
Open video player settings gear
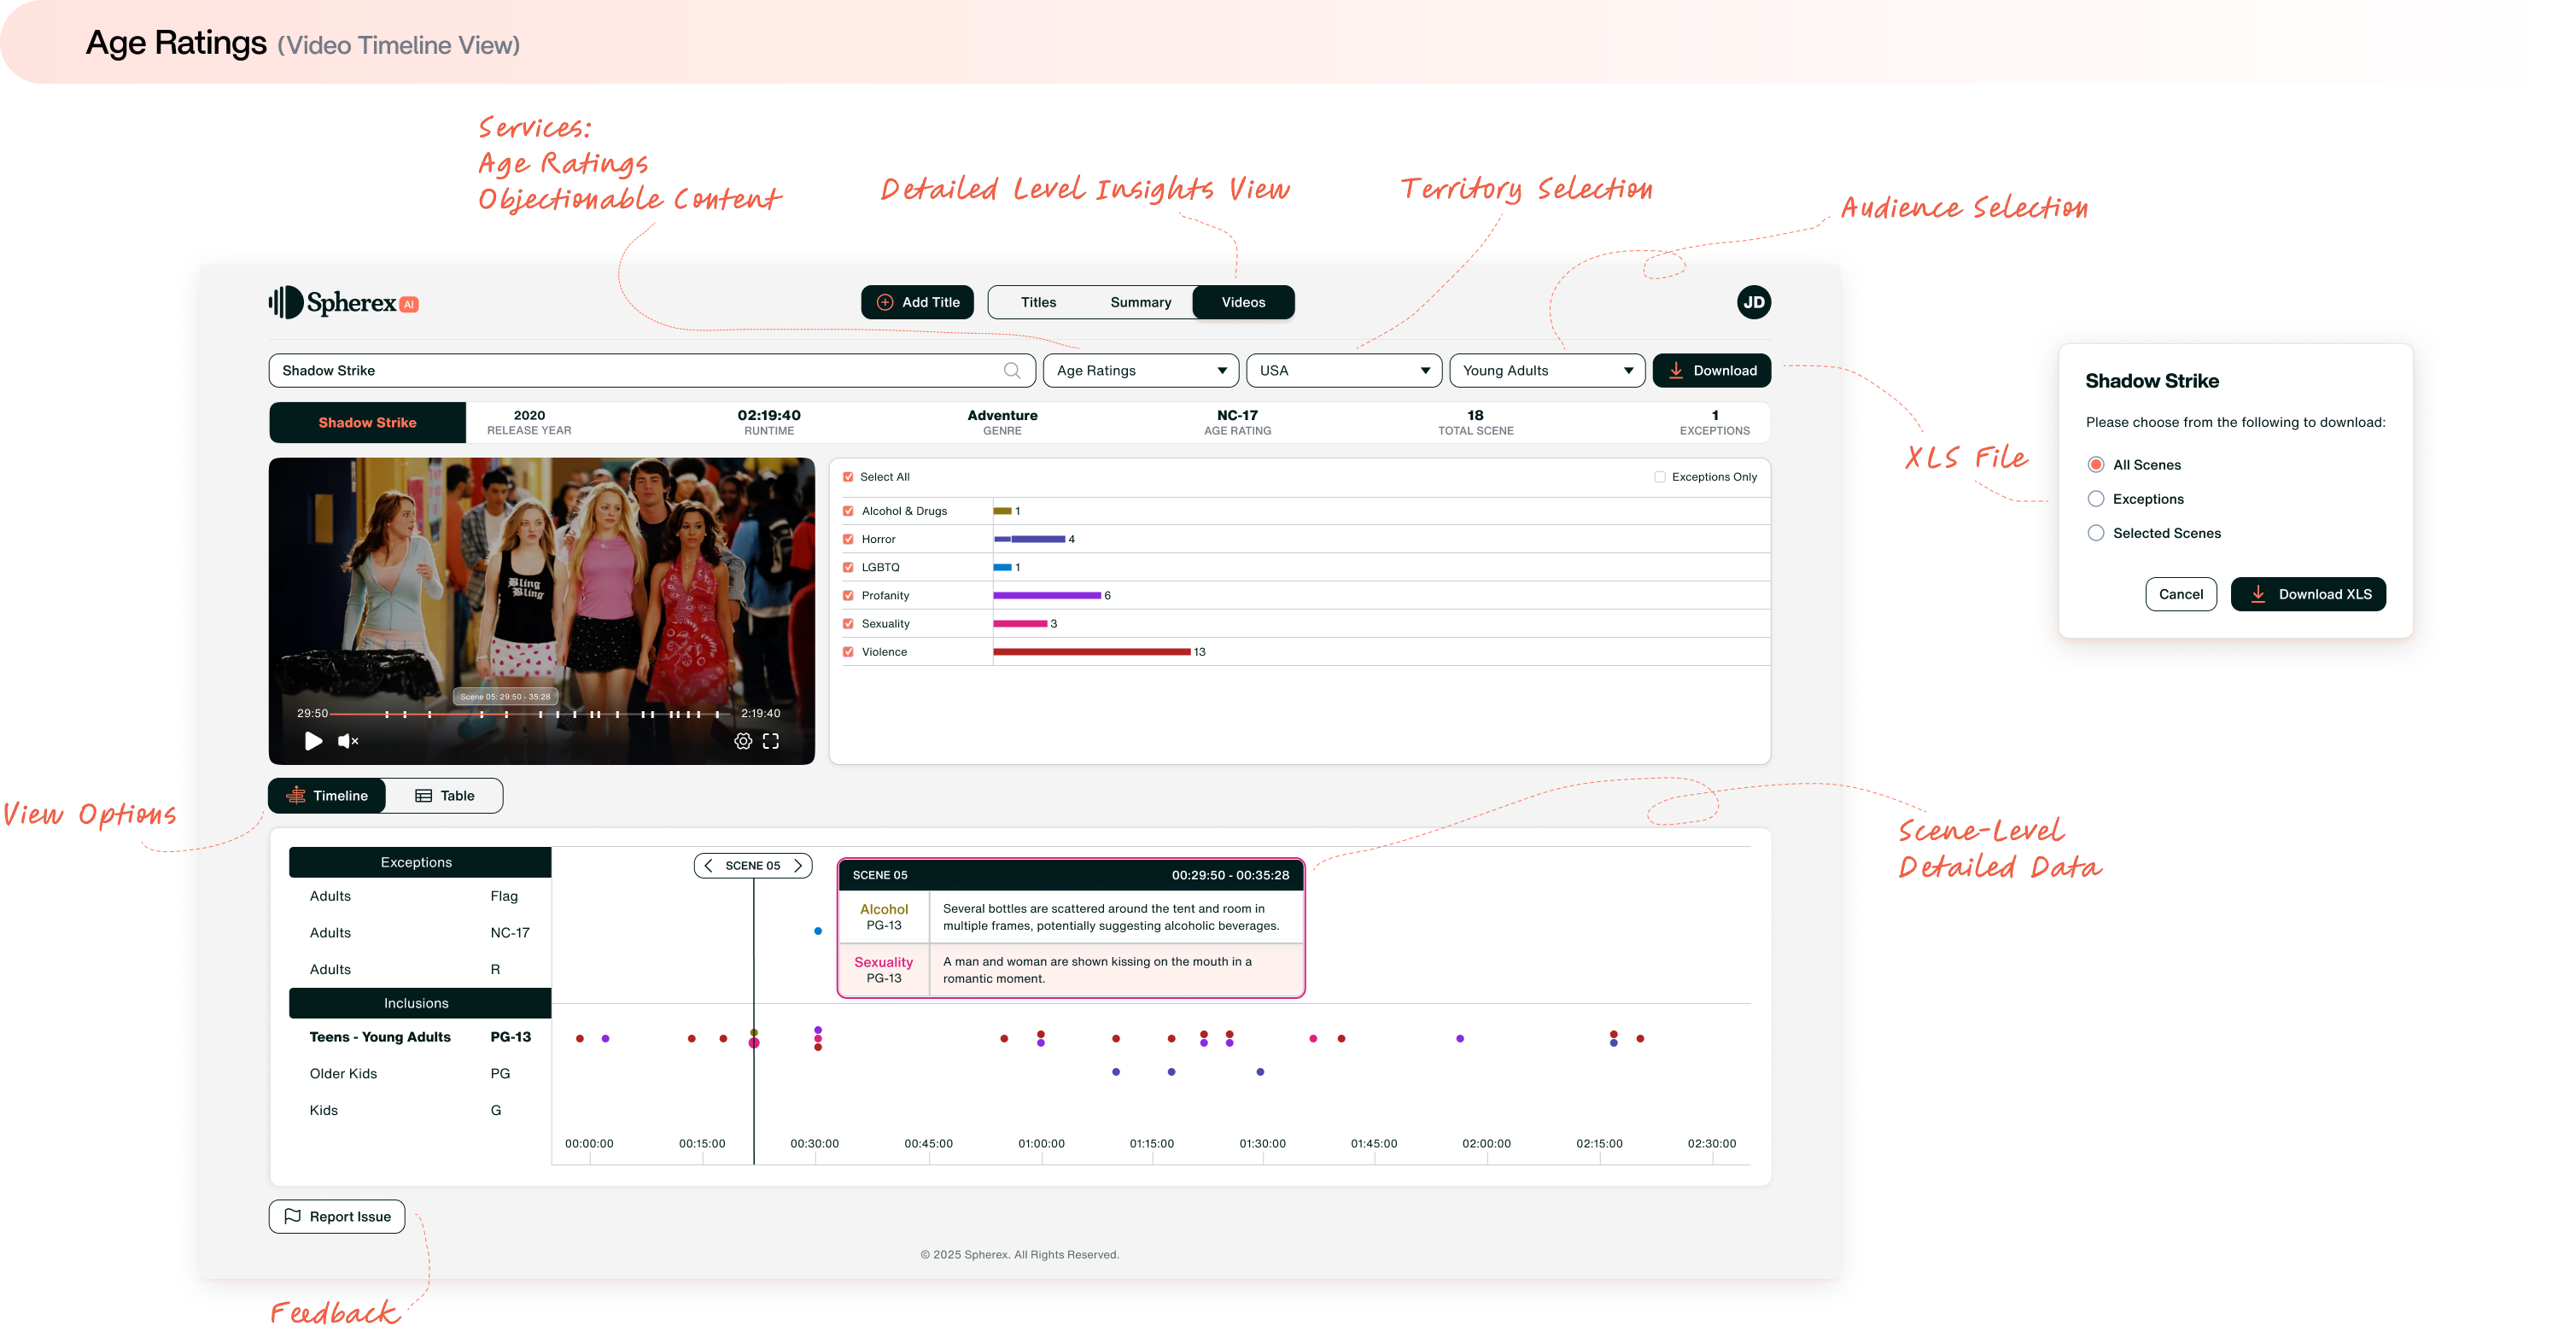coord(743,741)
